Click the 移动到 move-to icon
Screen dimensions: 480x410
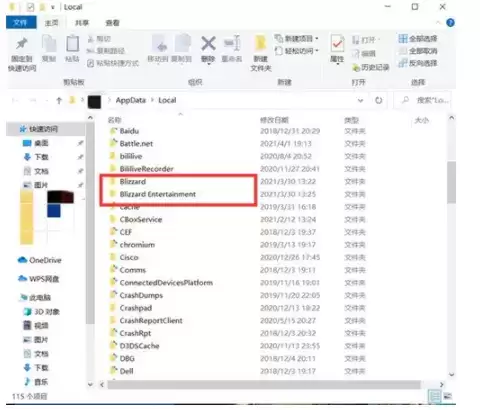click(x=160, y=44)
